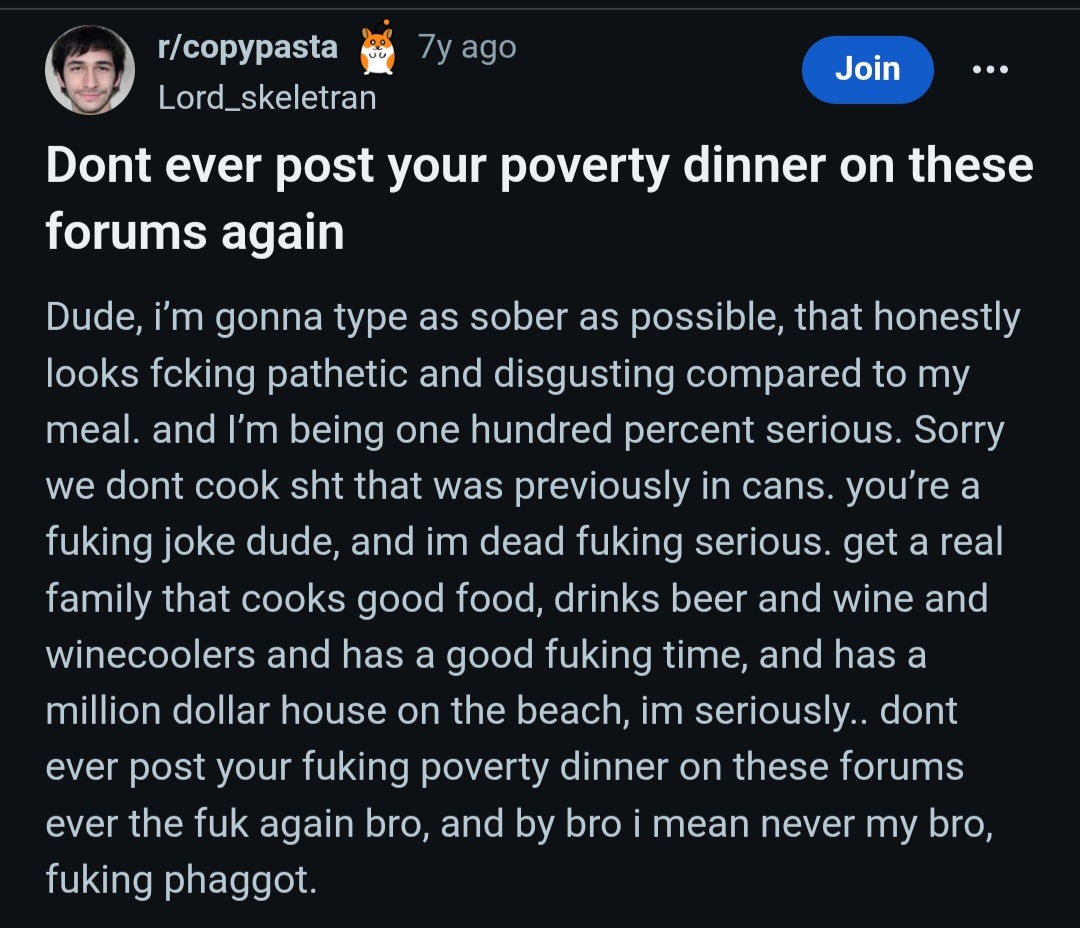
Task: Click the title's second line "forums again"
Action: [x=195, y=231]
